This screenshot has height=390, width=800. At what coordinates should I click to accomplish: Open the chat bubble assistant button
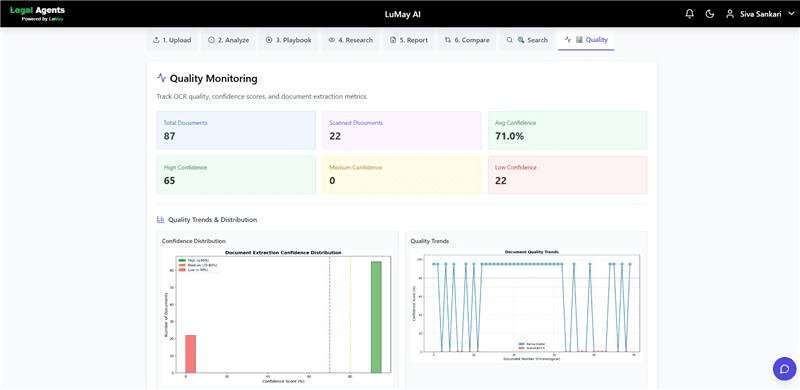point(785,368)
